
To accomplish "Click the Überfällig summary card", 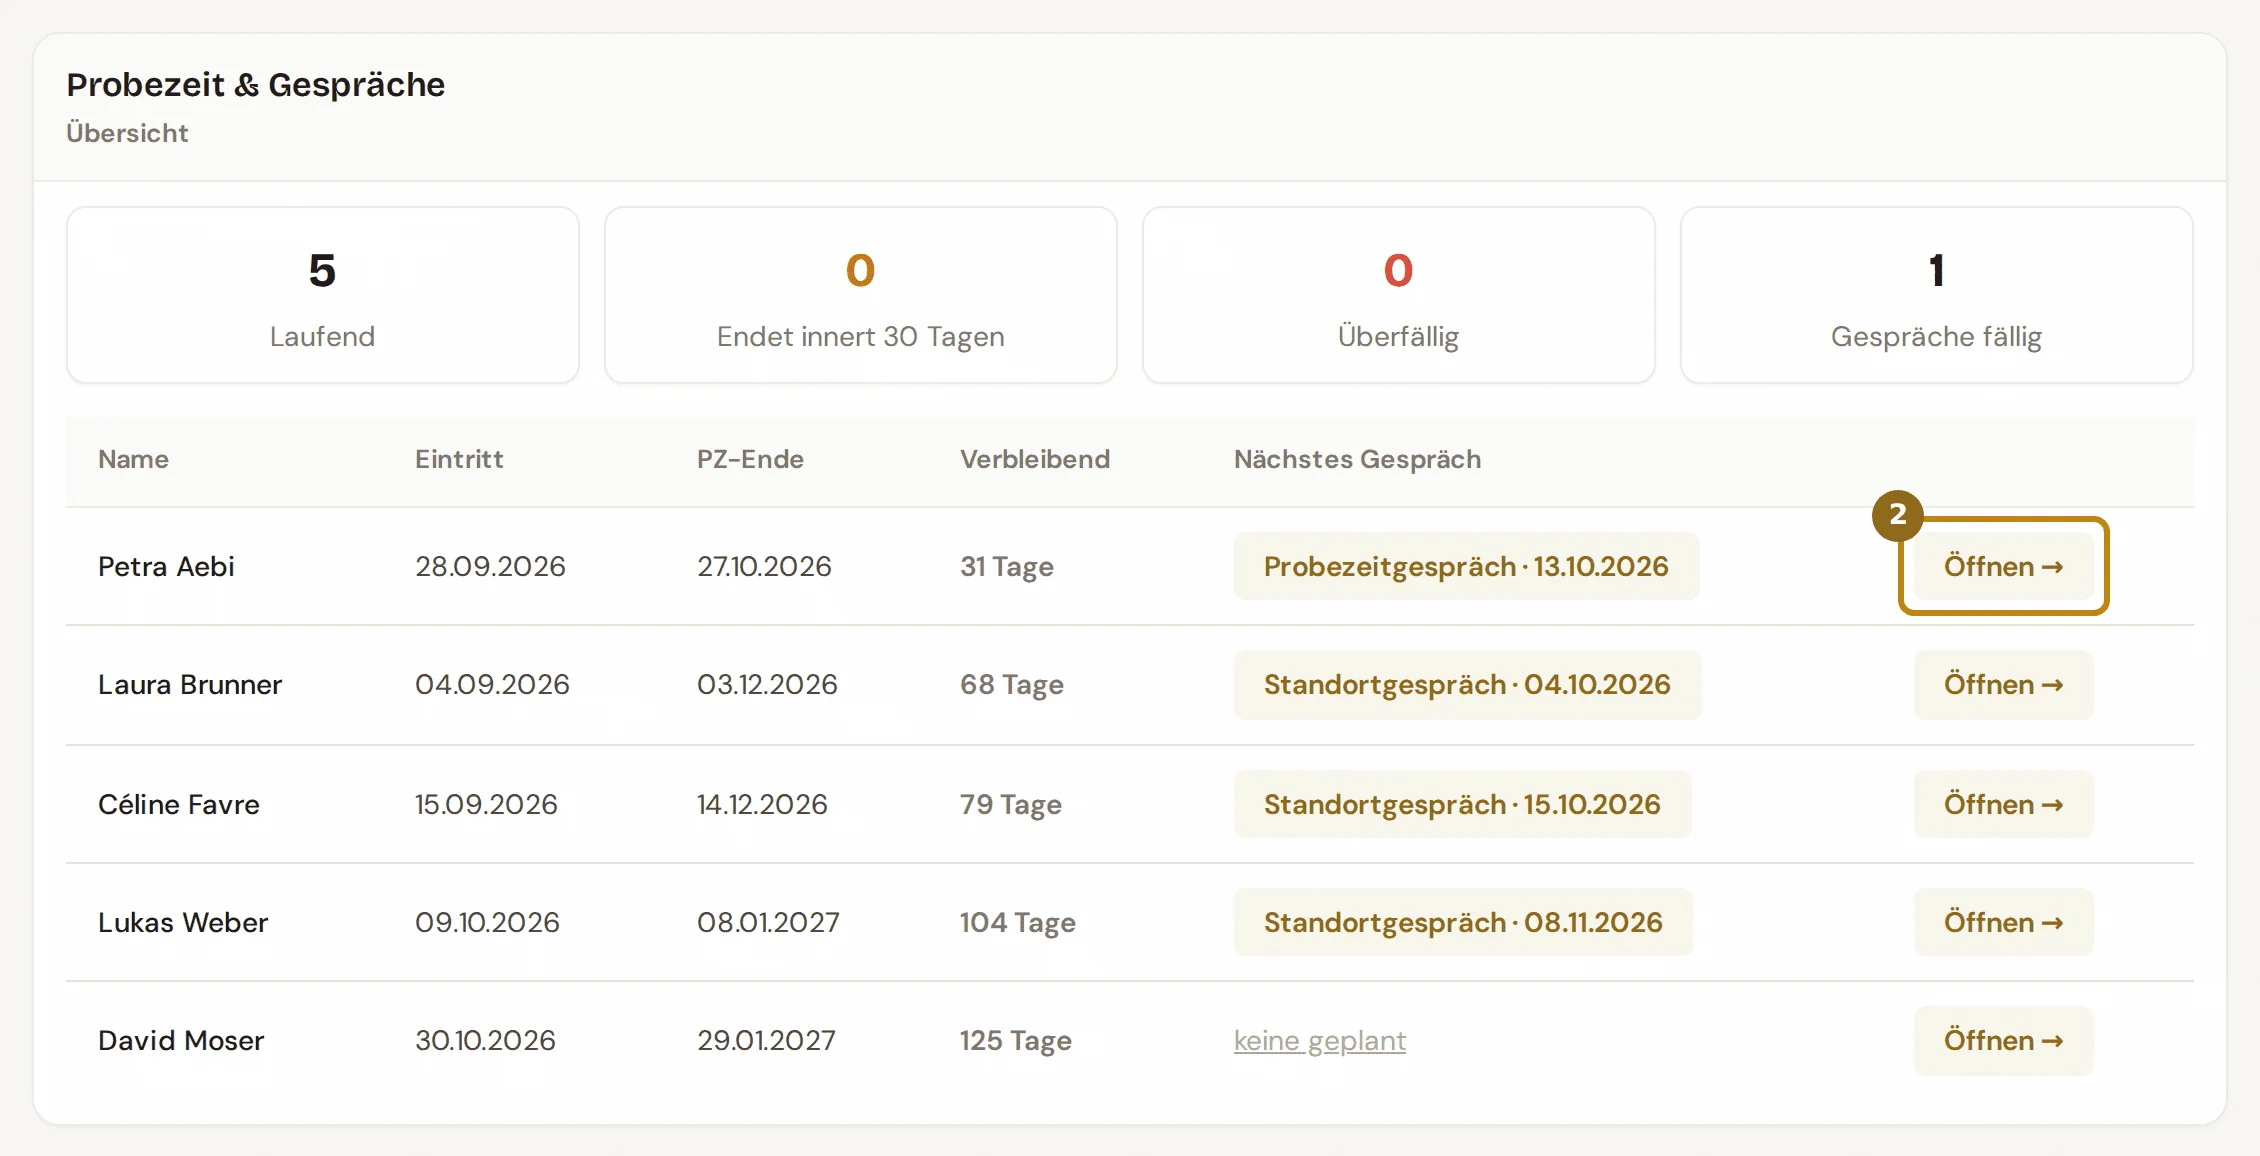I will click(x=1398, y=295).
